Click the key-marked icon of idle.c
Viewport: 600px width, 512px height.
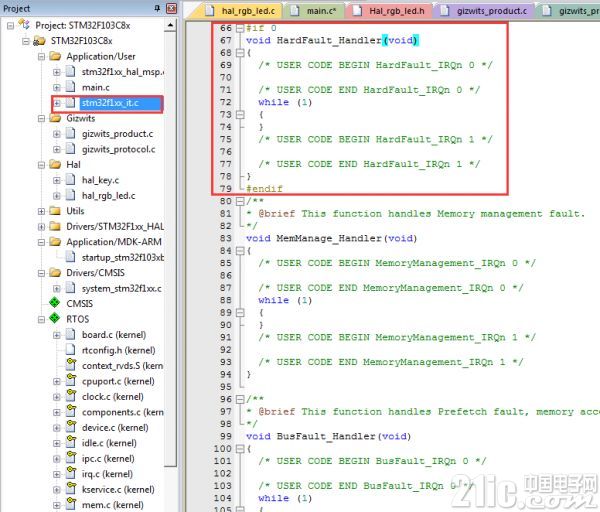point(71,442)
